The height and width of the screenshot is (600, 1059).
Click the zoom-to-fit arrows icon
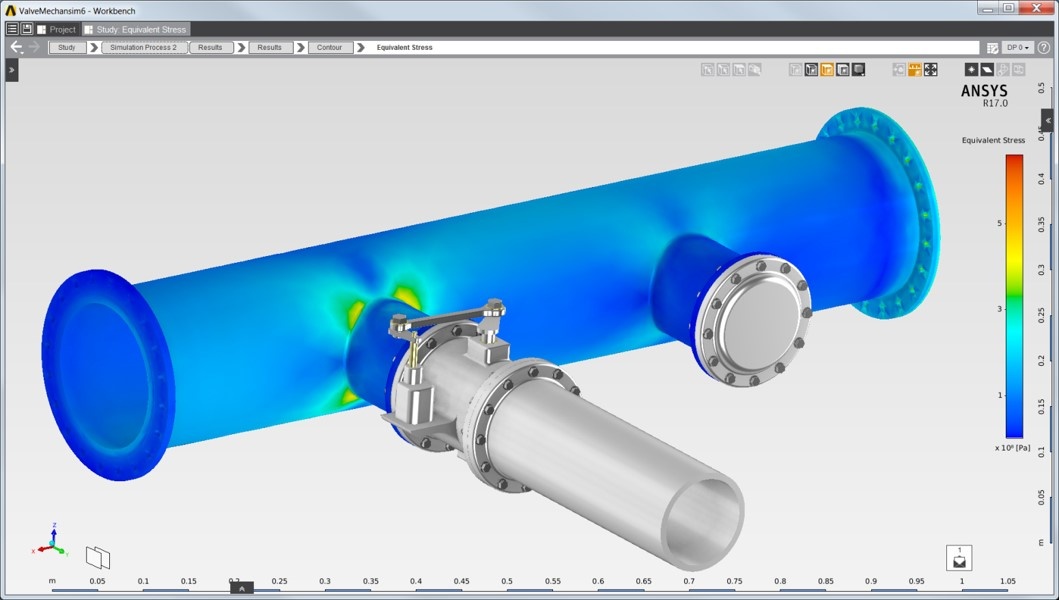click(x=931, y=70)
